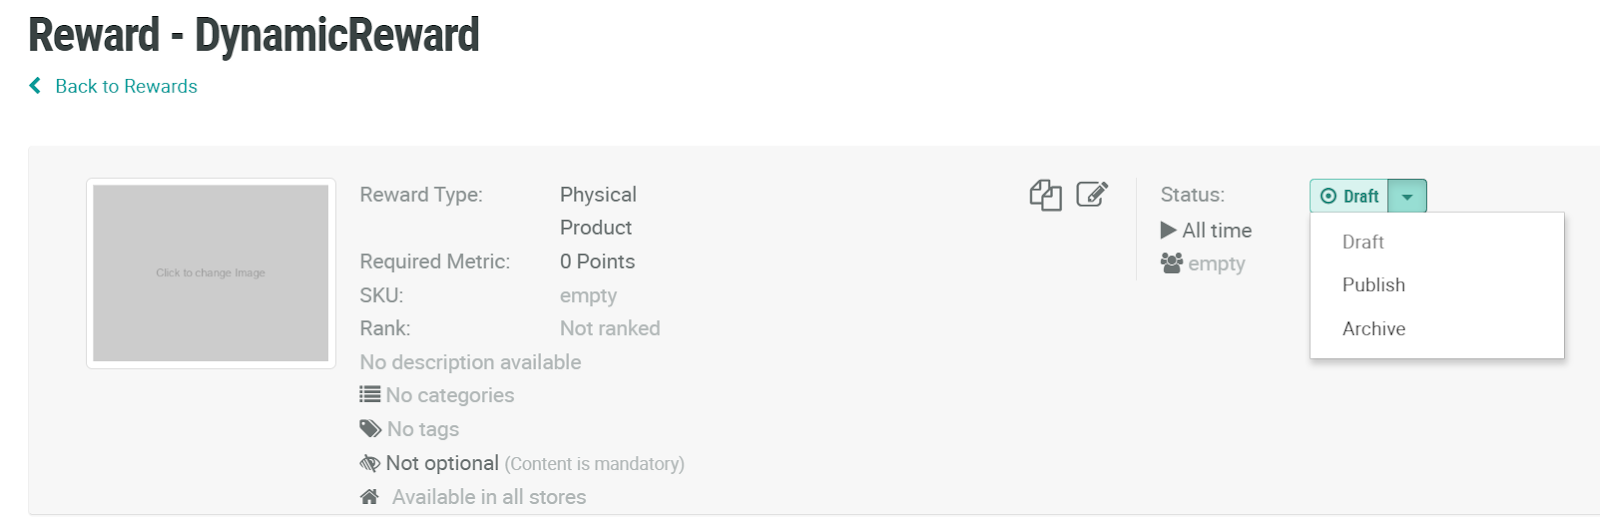This screenshot has height=518, width=1600.
Task: Click the Draft status button
Action: [x=1350, y=196]
